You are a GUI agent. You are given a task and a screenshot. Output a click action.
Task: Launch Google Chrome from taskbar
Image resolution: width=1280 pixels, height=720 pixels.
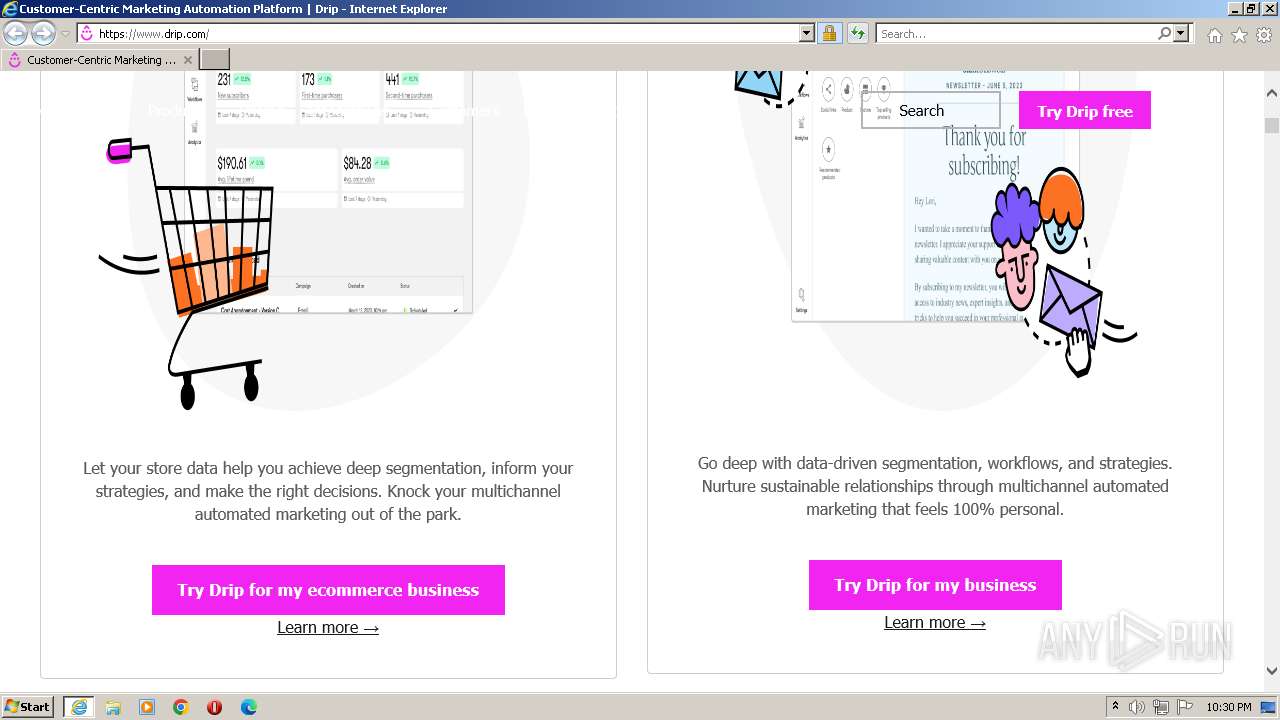pos(181,707)
